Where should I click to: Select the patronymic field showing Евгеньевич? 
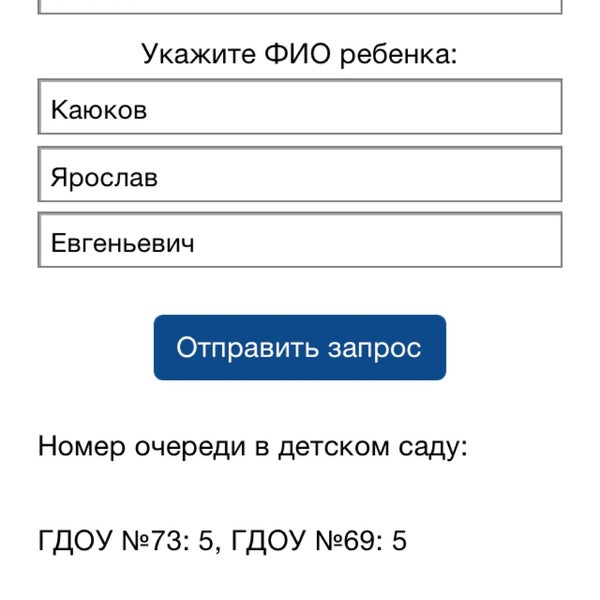coord(300,241)
